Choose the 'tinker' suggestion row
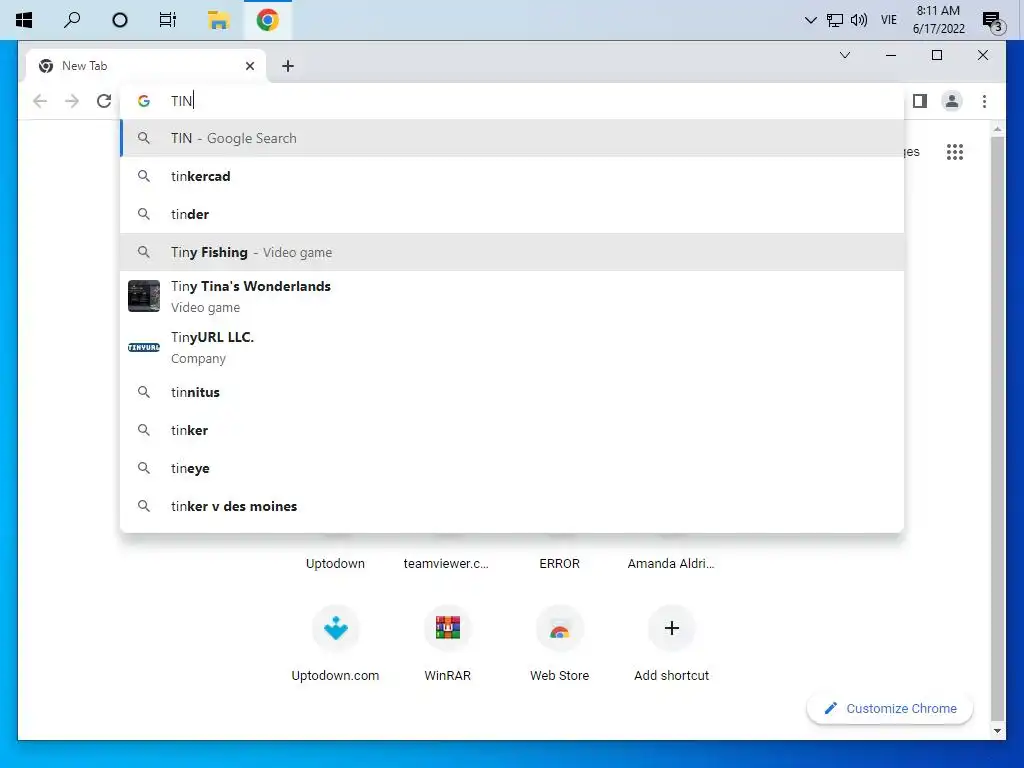Screen dimensions: 1024x768 pyautogui.click(x=512, y=430)
